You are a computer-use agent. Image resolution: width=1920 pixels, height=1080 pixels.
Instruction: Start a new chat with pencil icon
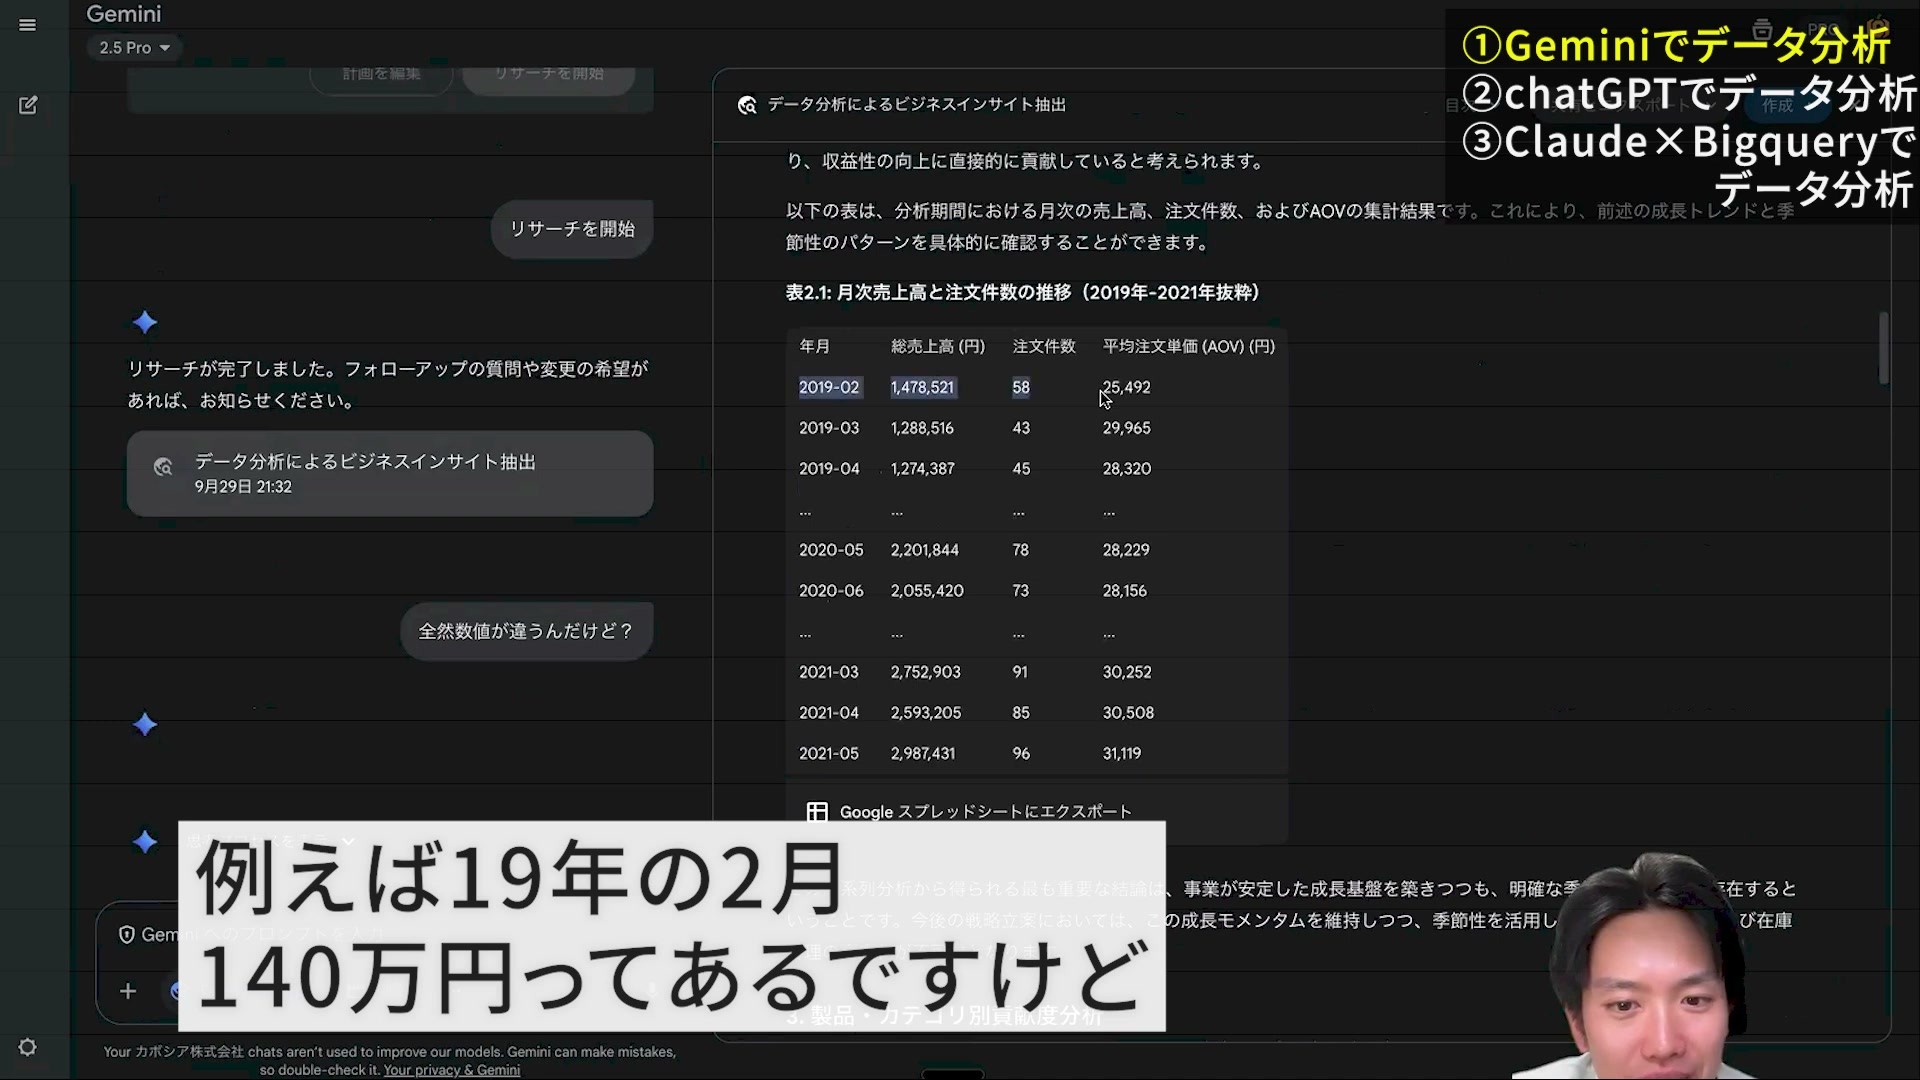(x=28, y=105)
